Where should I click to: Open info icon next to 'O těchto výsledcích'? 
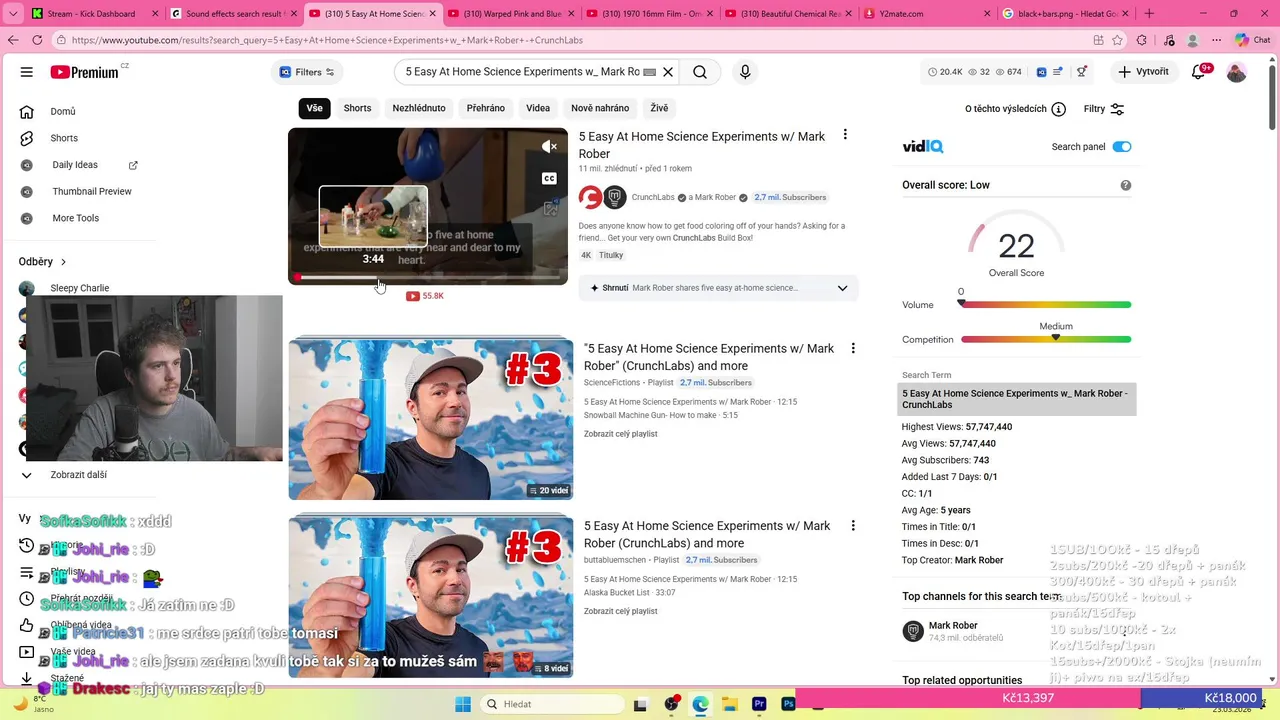(1059, 109)
